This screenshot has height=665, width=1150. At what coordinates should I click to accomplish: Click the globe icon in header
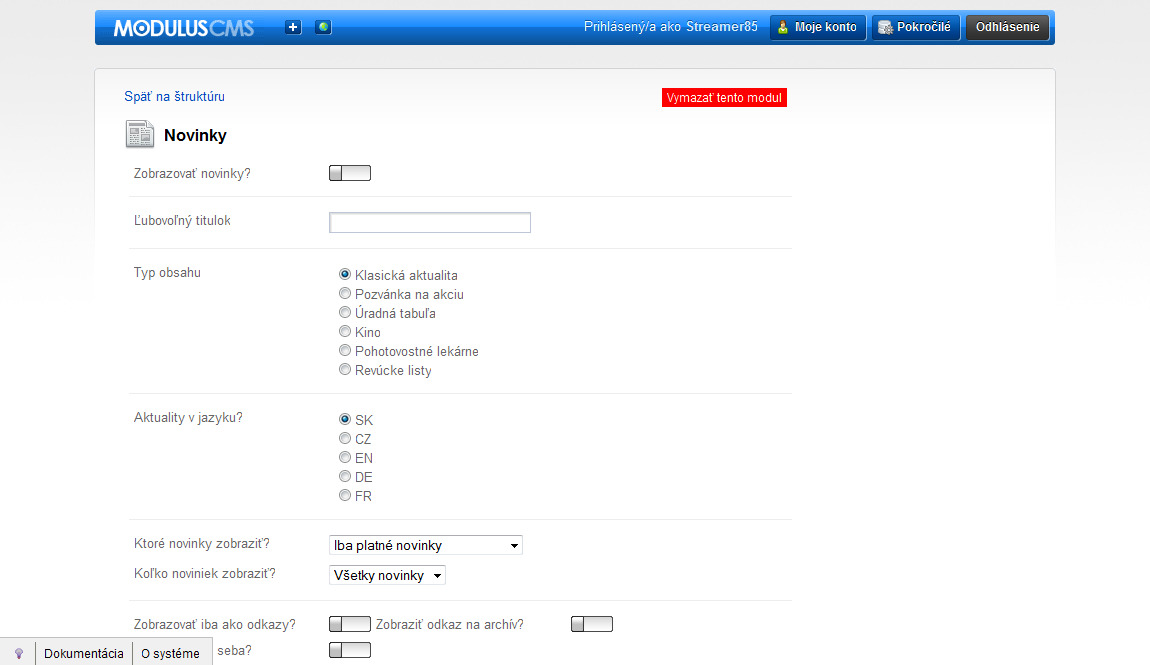point(323,27)
